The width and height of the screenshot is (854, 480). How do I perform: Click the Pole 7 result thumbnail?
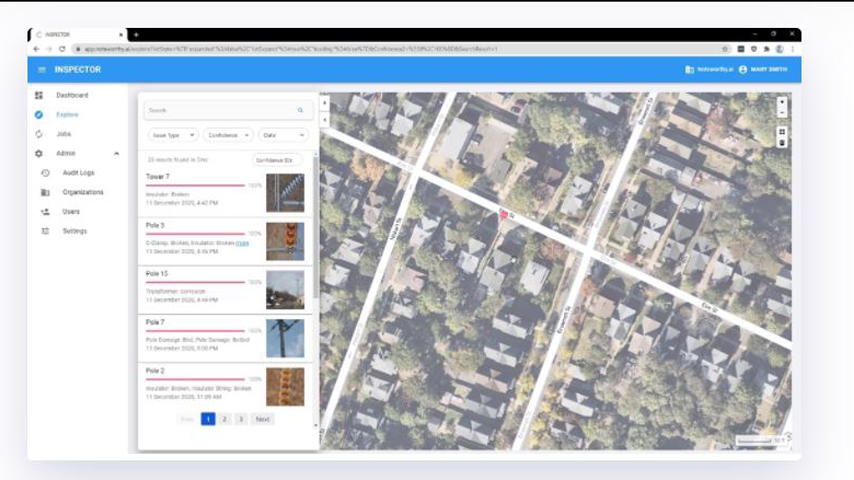(285, 339)
